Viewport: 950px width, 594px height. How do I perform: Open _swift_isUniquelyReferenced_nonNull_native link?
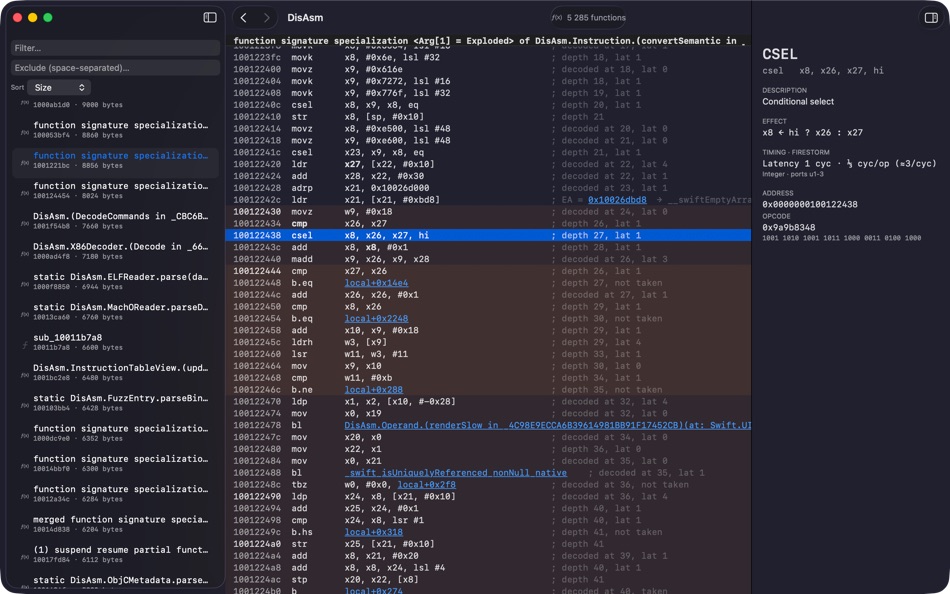pos(456,473)
